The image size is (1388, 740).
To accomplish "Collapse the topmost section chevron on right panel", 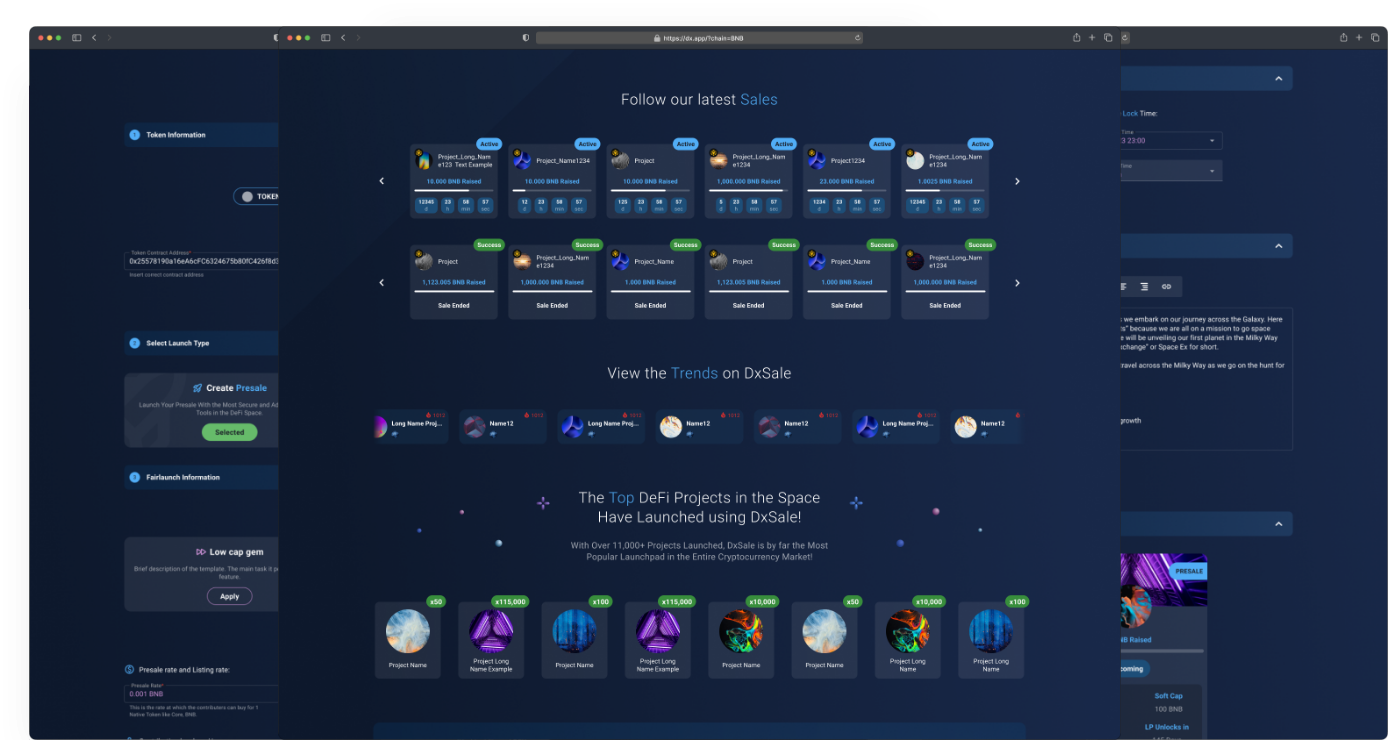I will tap(1277, 79).
